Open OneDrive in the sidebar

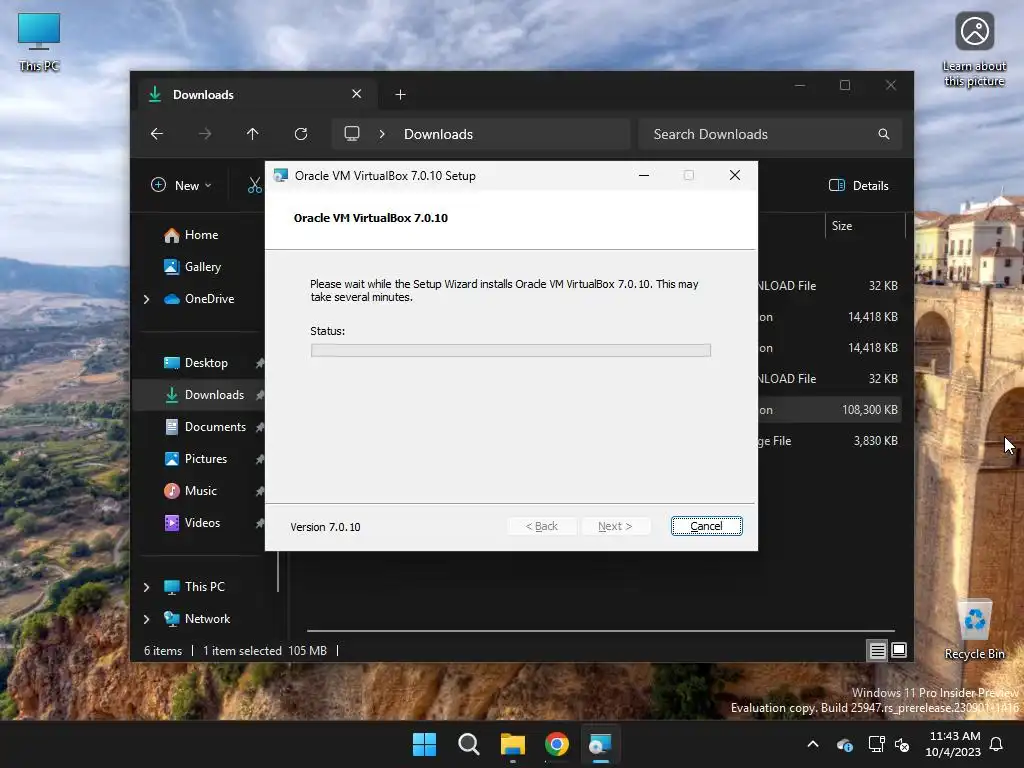209,299
